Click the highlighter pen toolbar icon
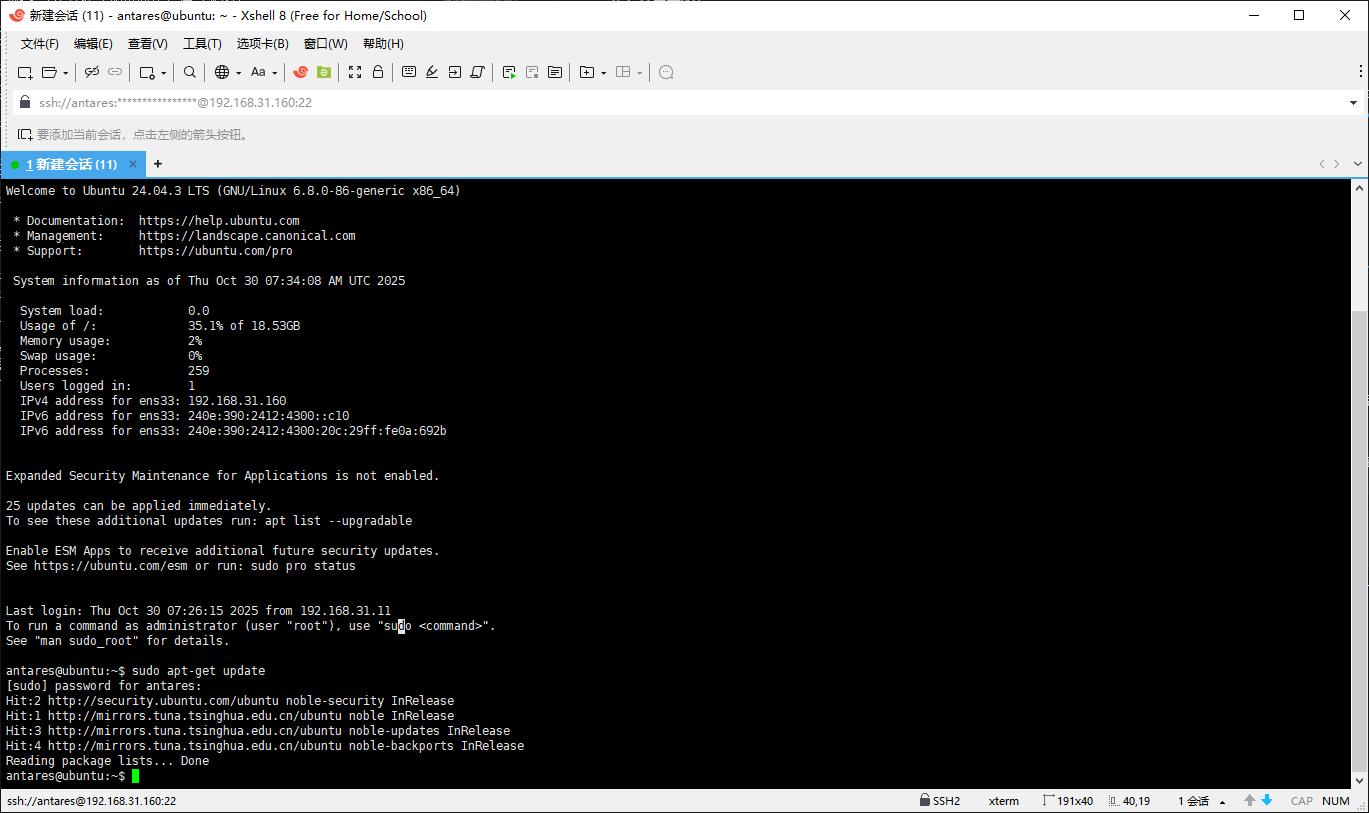 432,72
